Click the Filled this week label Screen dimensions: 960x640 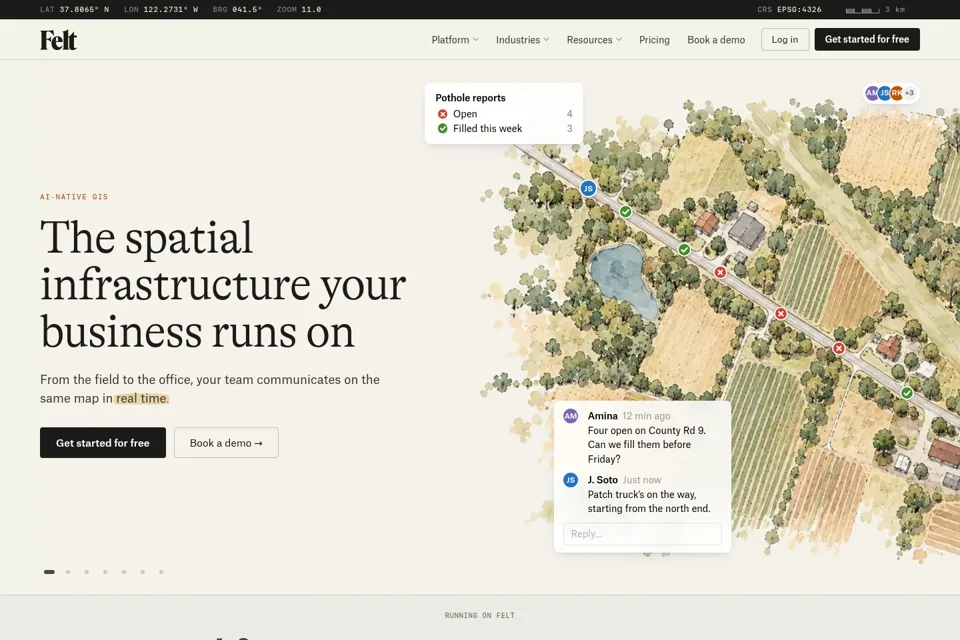(x=487, y=129)
